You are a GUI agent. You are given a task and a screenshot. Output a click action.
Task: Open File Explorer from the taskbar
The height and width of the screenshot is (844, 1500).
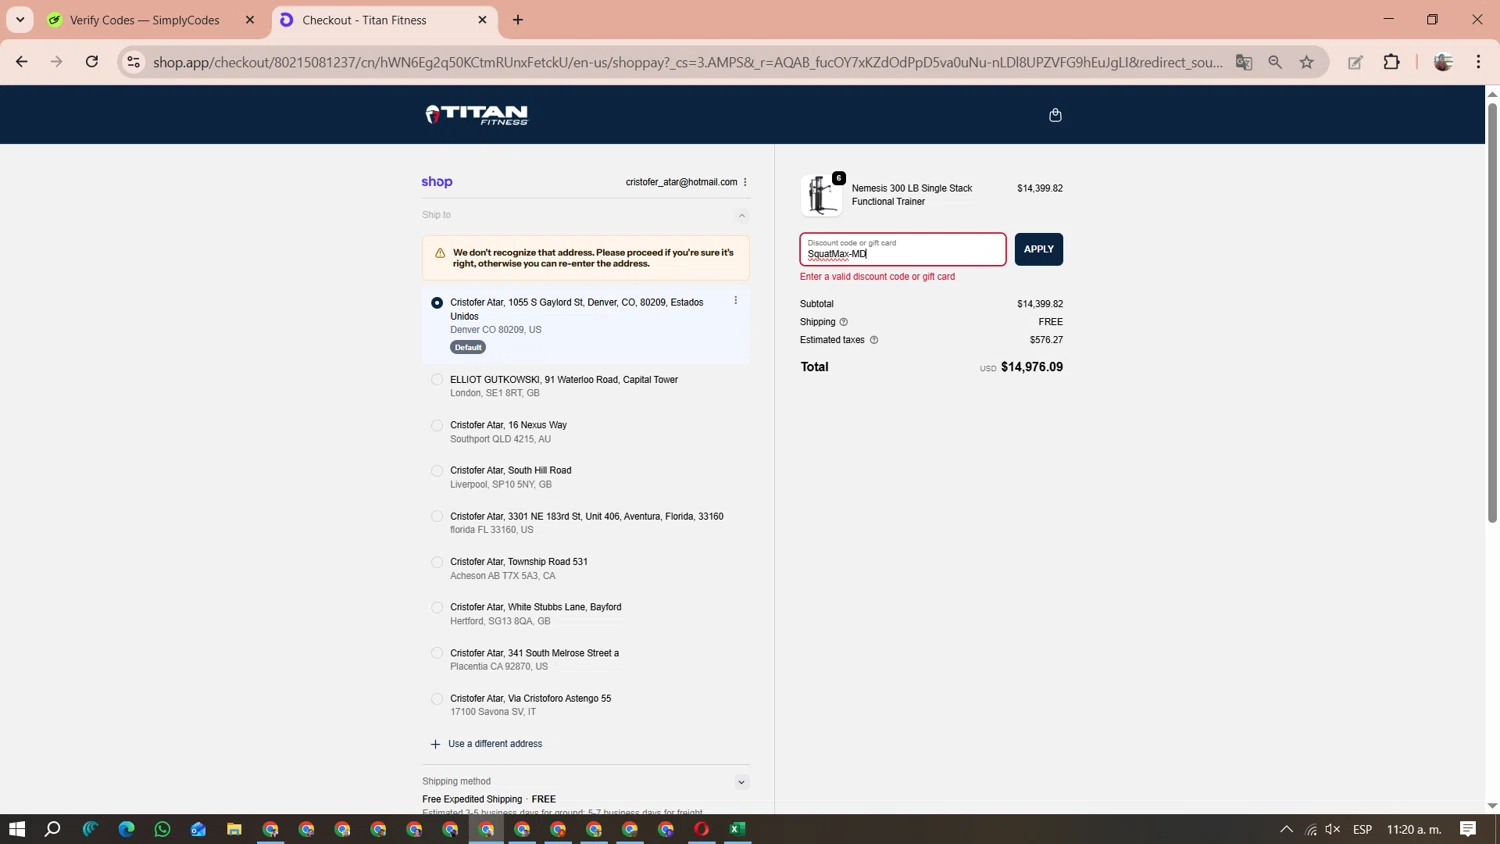pos(234,829)
